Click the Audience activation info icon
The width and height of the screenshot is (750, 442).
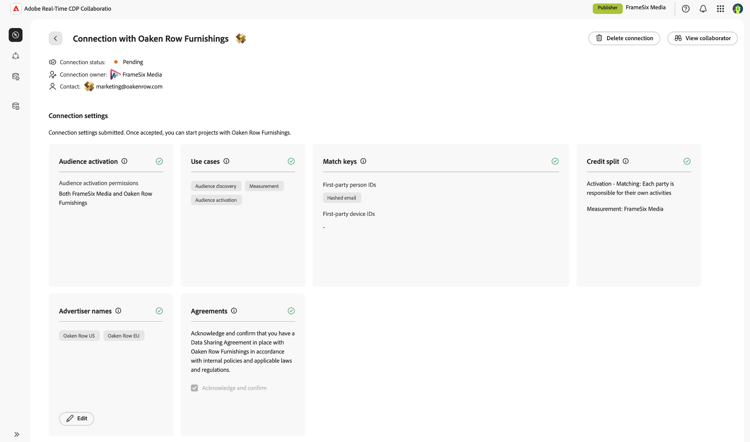[124, 161]
